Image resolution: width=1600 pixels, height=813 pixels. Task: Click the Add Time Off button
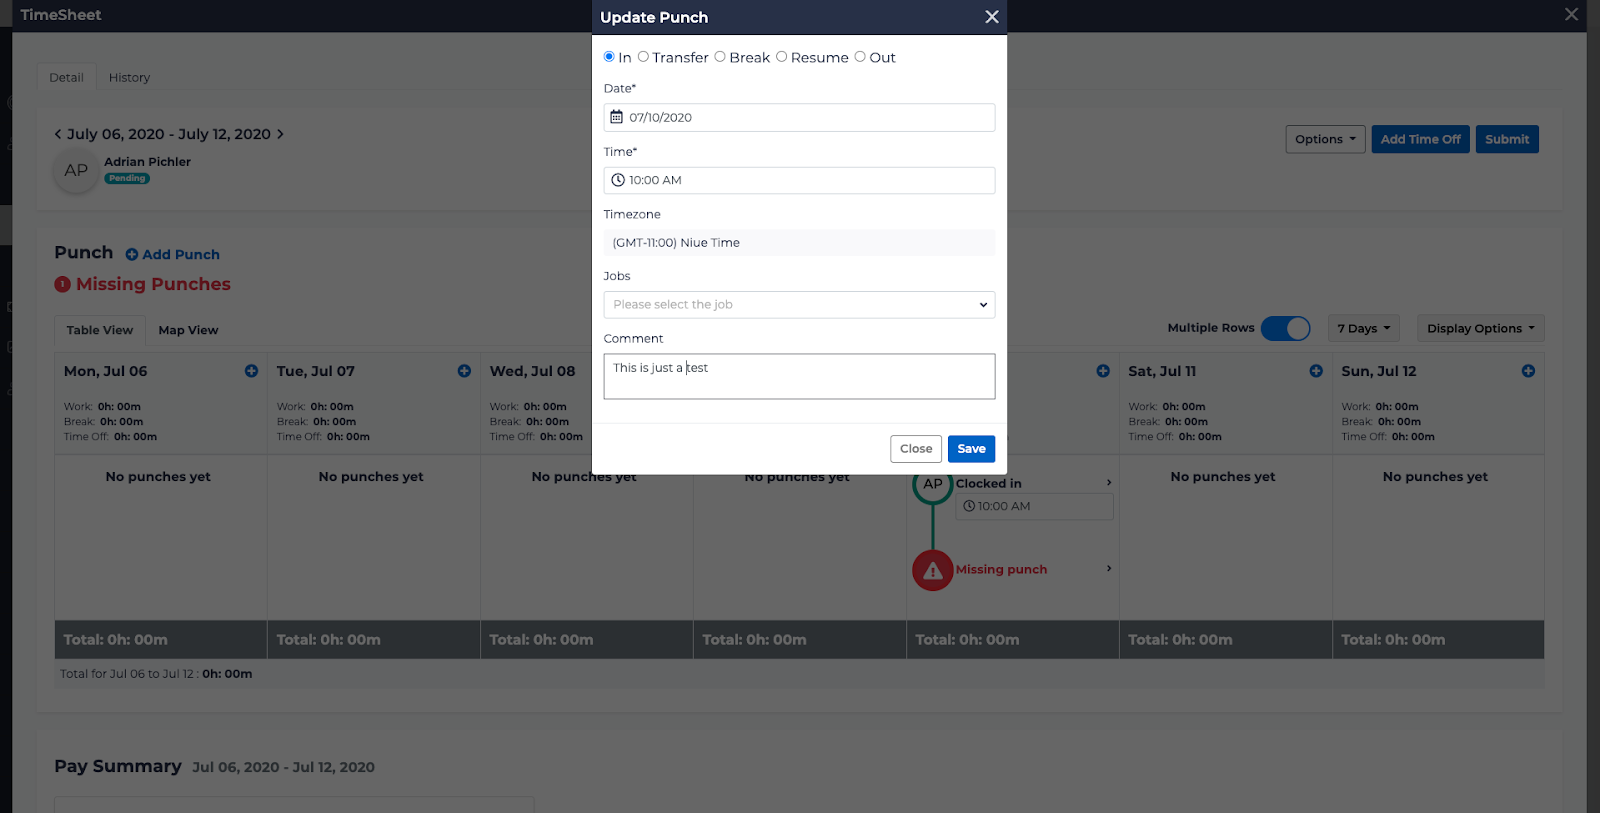click(1420, 139)
